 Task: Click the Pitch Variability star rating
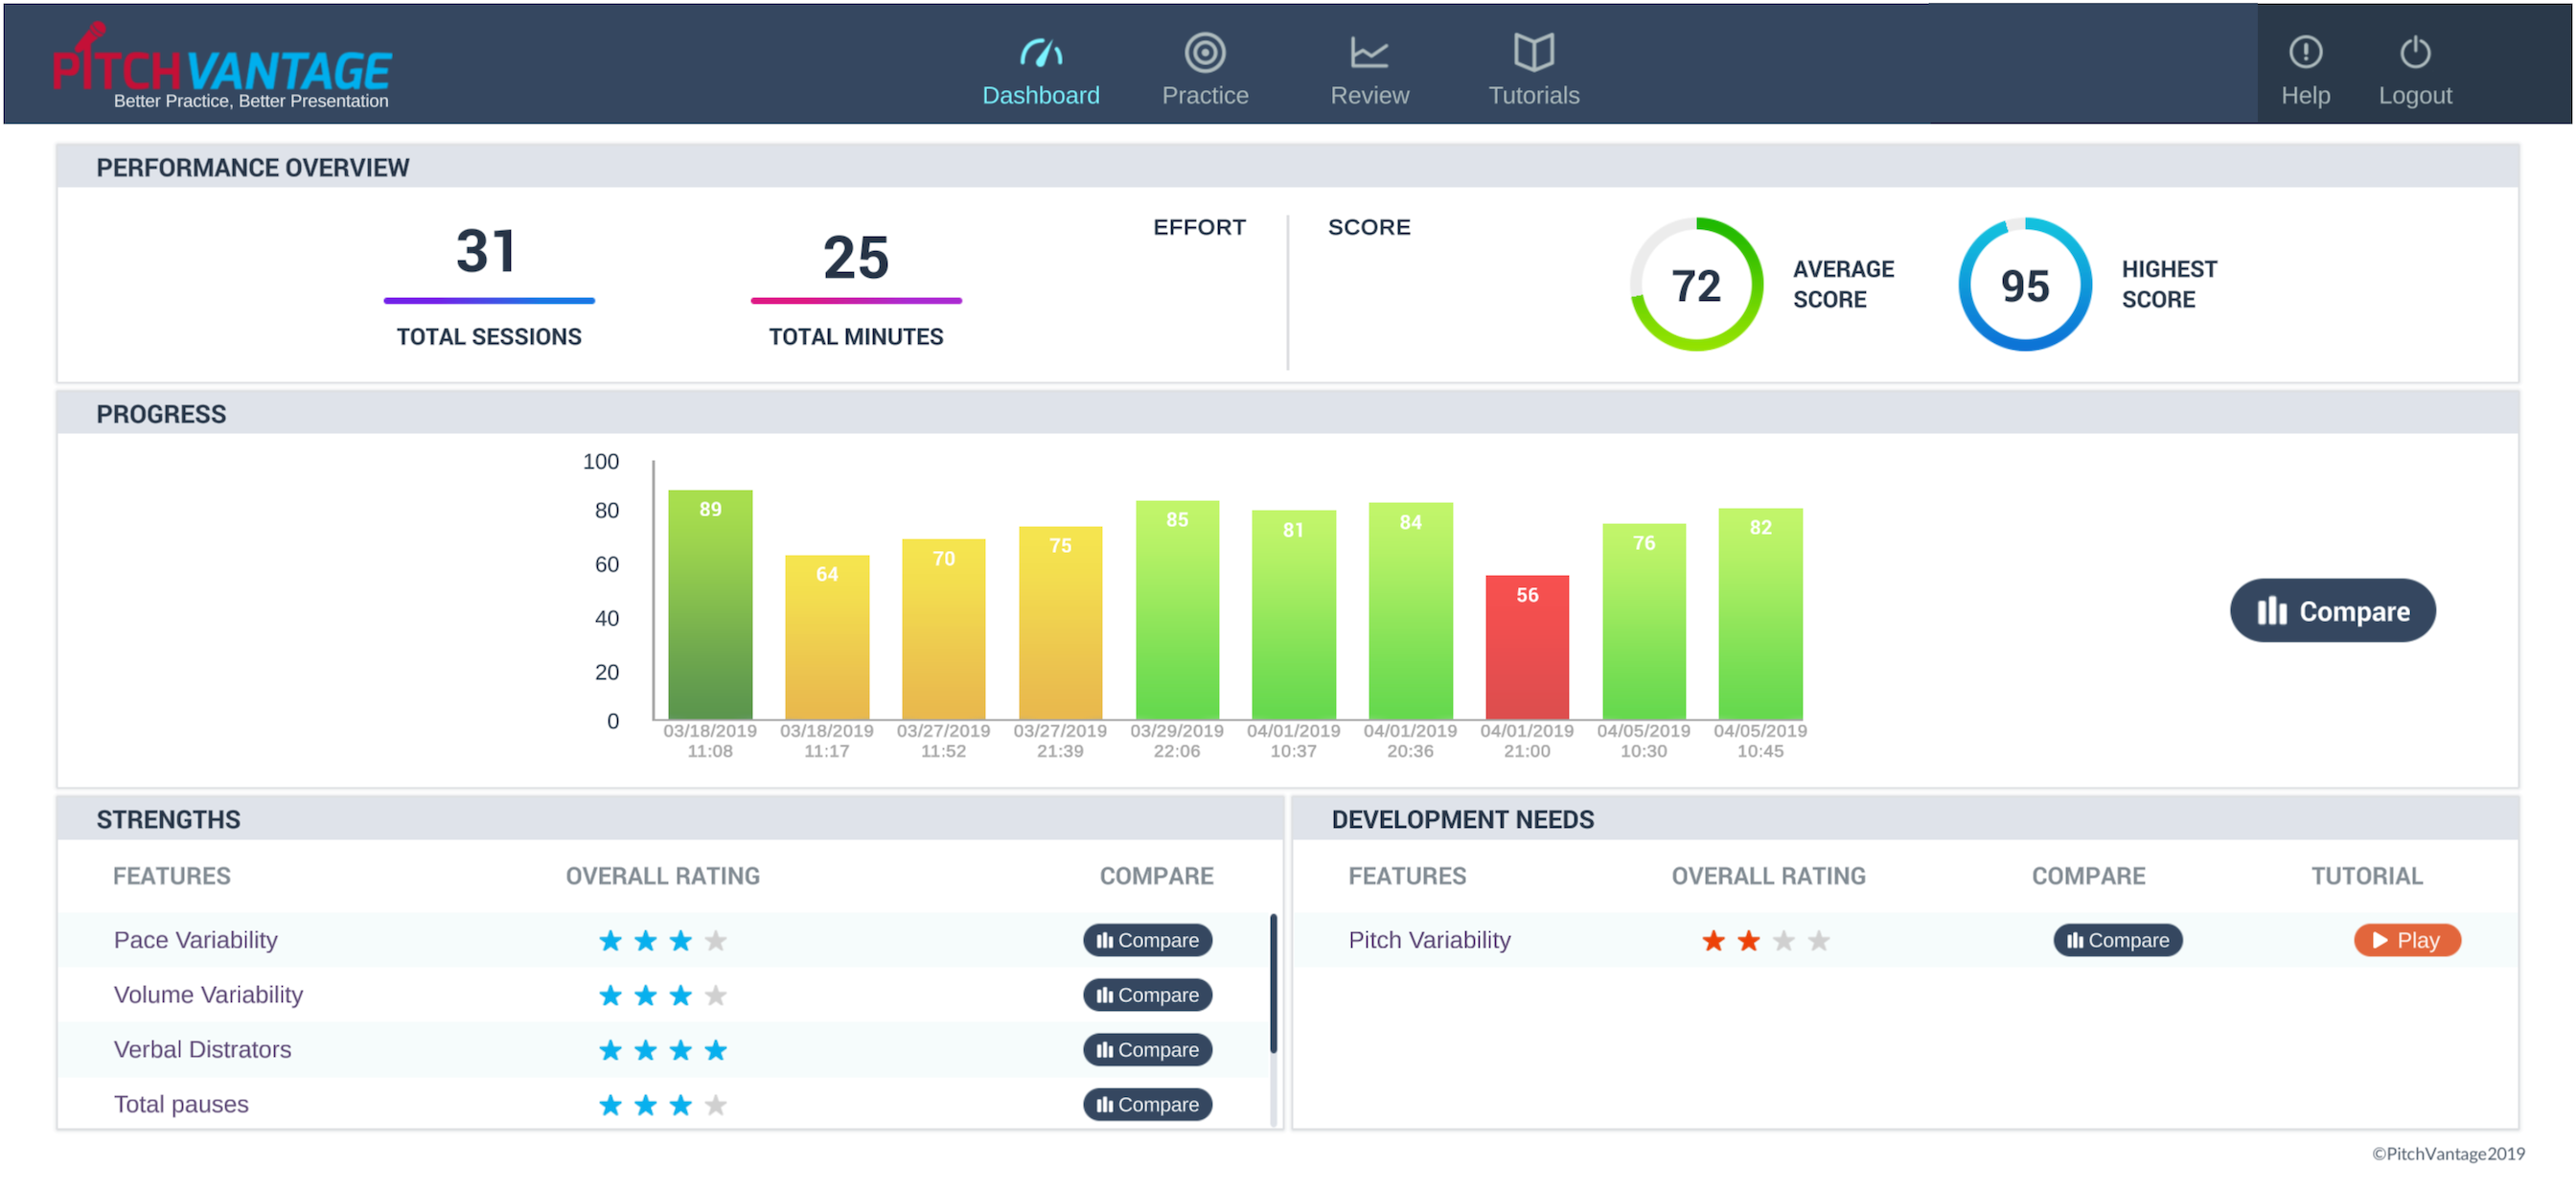[1765, 940]
